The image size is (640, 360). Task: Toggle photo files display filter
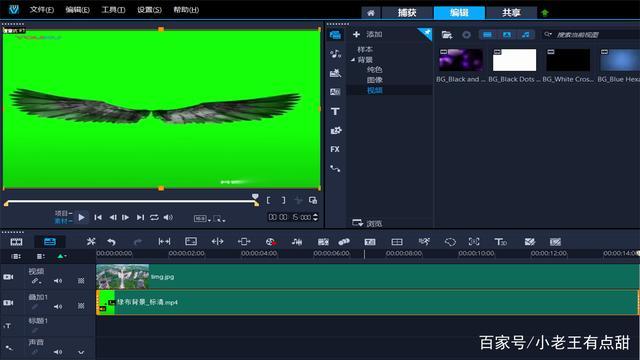507,35
